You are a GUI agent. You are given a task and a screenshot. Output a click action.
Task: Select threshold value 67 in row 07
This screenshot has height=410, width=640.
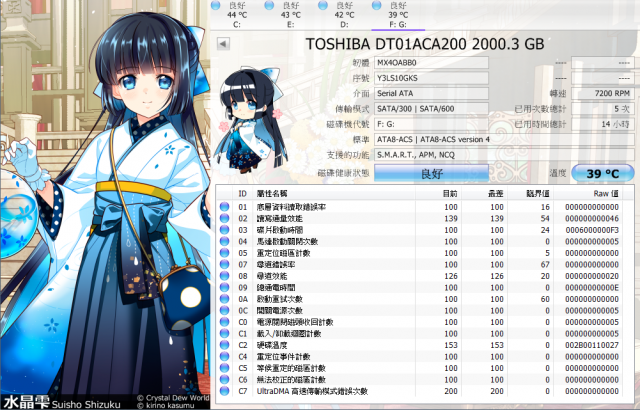tap(545, 264)
